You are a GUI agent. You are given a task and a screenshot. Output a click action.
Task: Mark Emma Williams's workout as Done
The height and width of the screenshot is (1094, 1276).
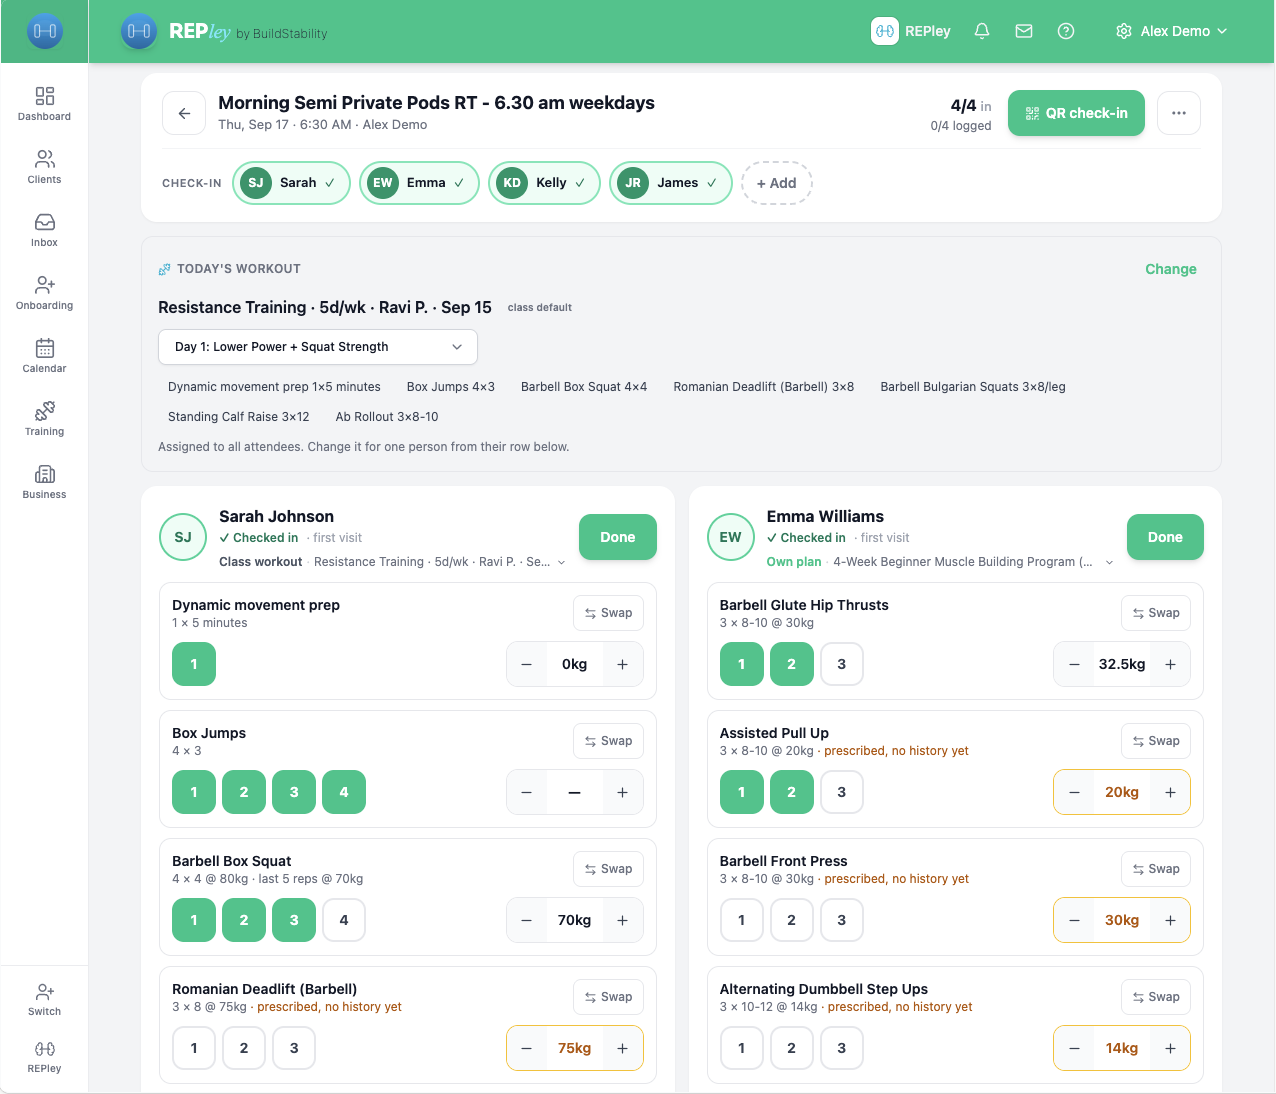pos(1165,537)
